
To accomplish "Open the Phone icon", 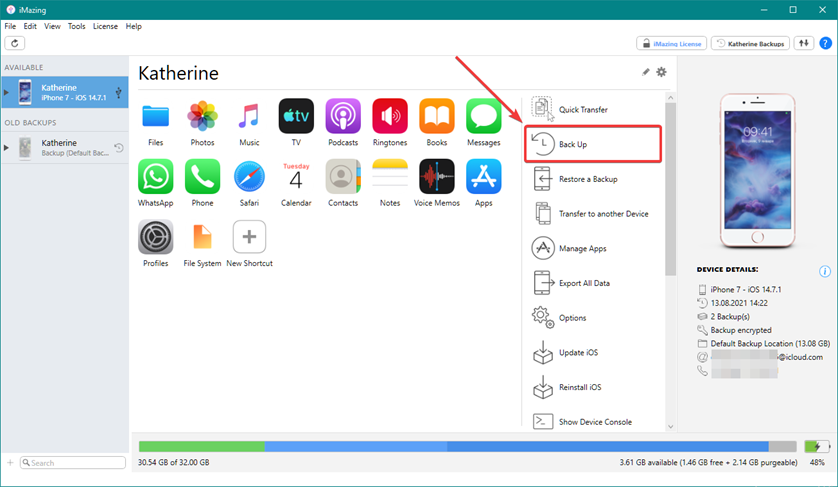I will coord(203,176).
